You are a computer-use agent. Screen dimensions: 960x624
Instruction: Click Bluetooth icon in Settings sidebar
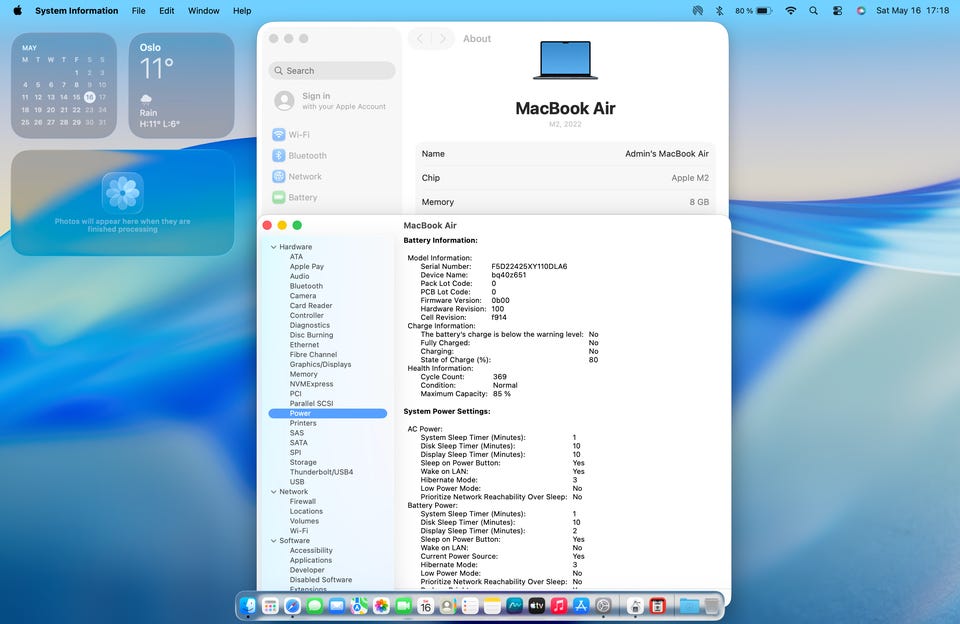pyautogui.click(x=279, y=156)
